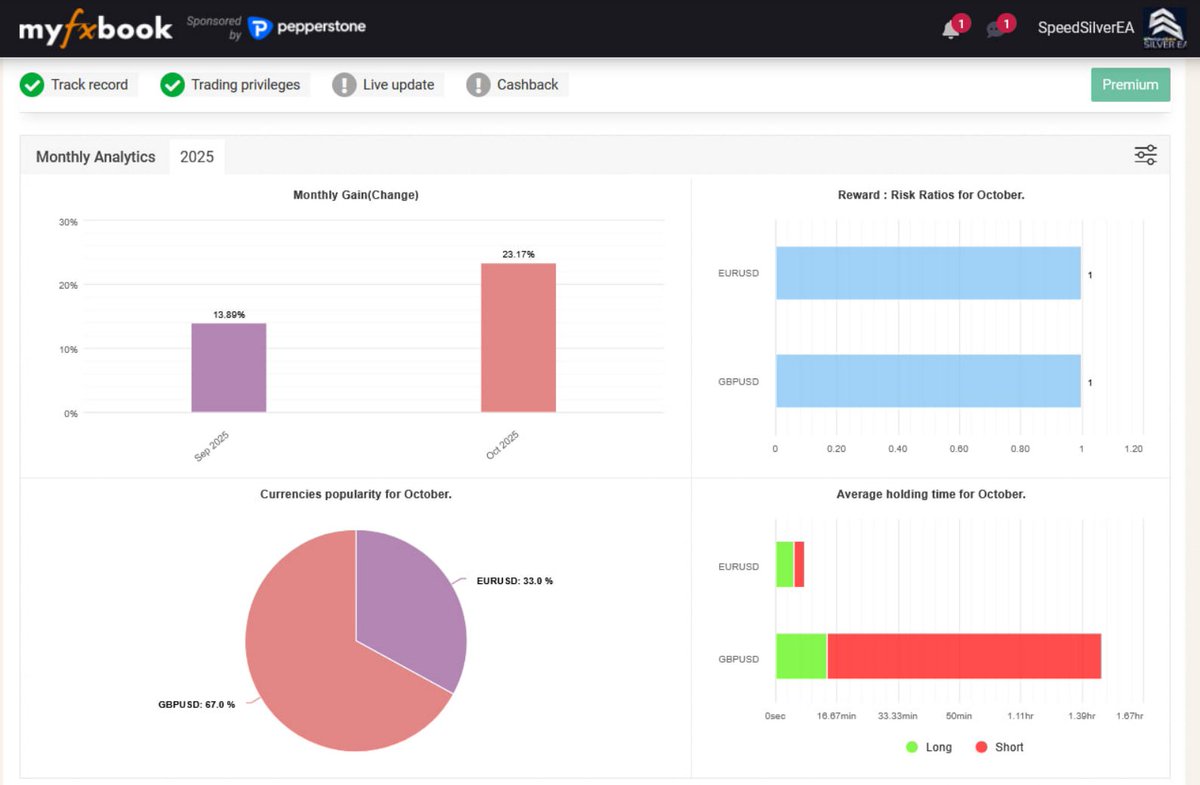The image size is (1200, 785).
Task: Click the GBPUSD short holding time segment
Action: click(964, 656)
